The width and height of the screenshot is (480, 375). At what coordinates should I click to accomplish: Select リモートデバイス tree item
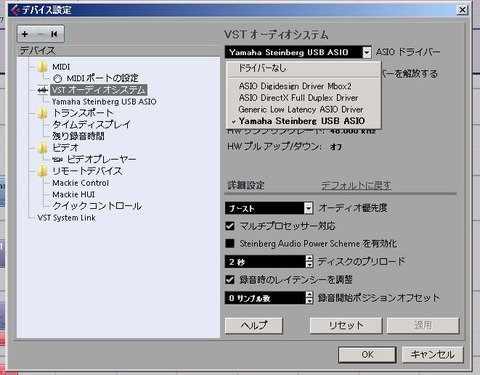click(x=87, y=171)
